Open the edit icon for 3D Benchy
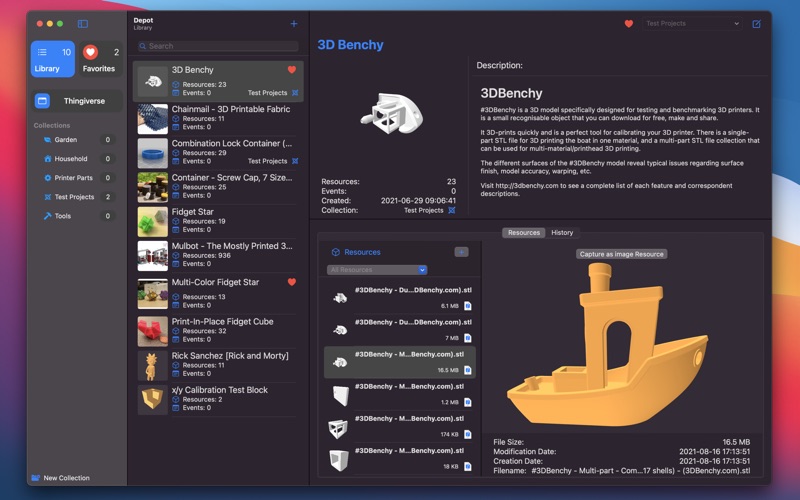 pos(757,23)
